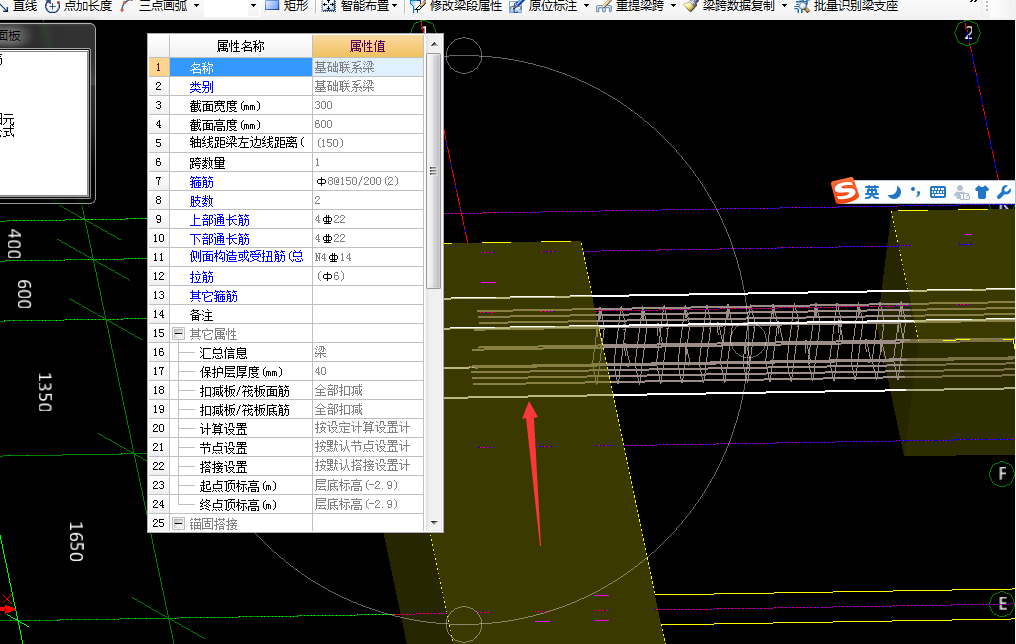Viewport: 1016px width, 644px height.
Task: Click the 保护层厚度 value 40
Action: pyautogui.click(x=367, y=371)
